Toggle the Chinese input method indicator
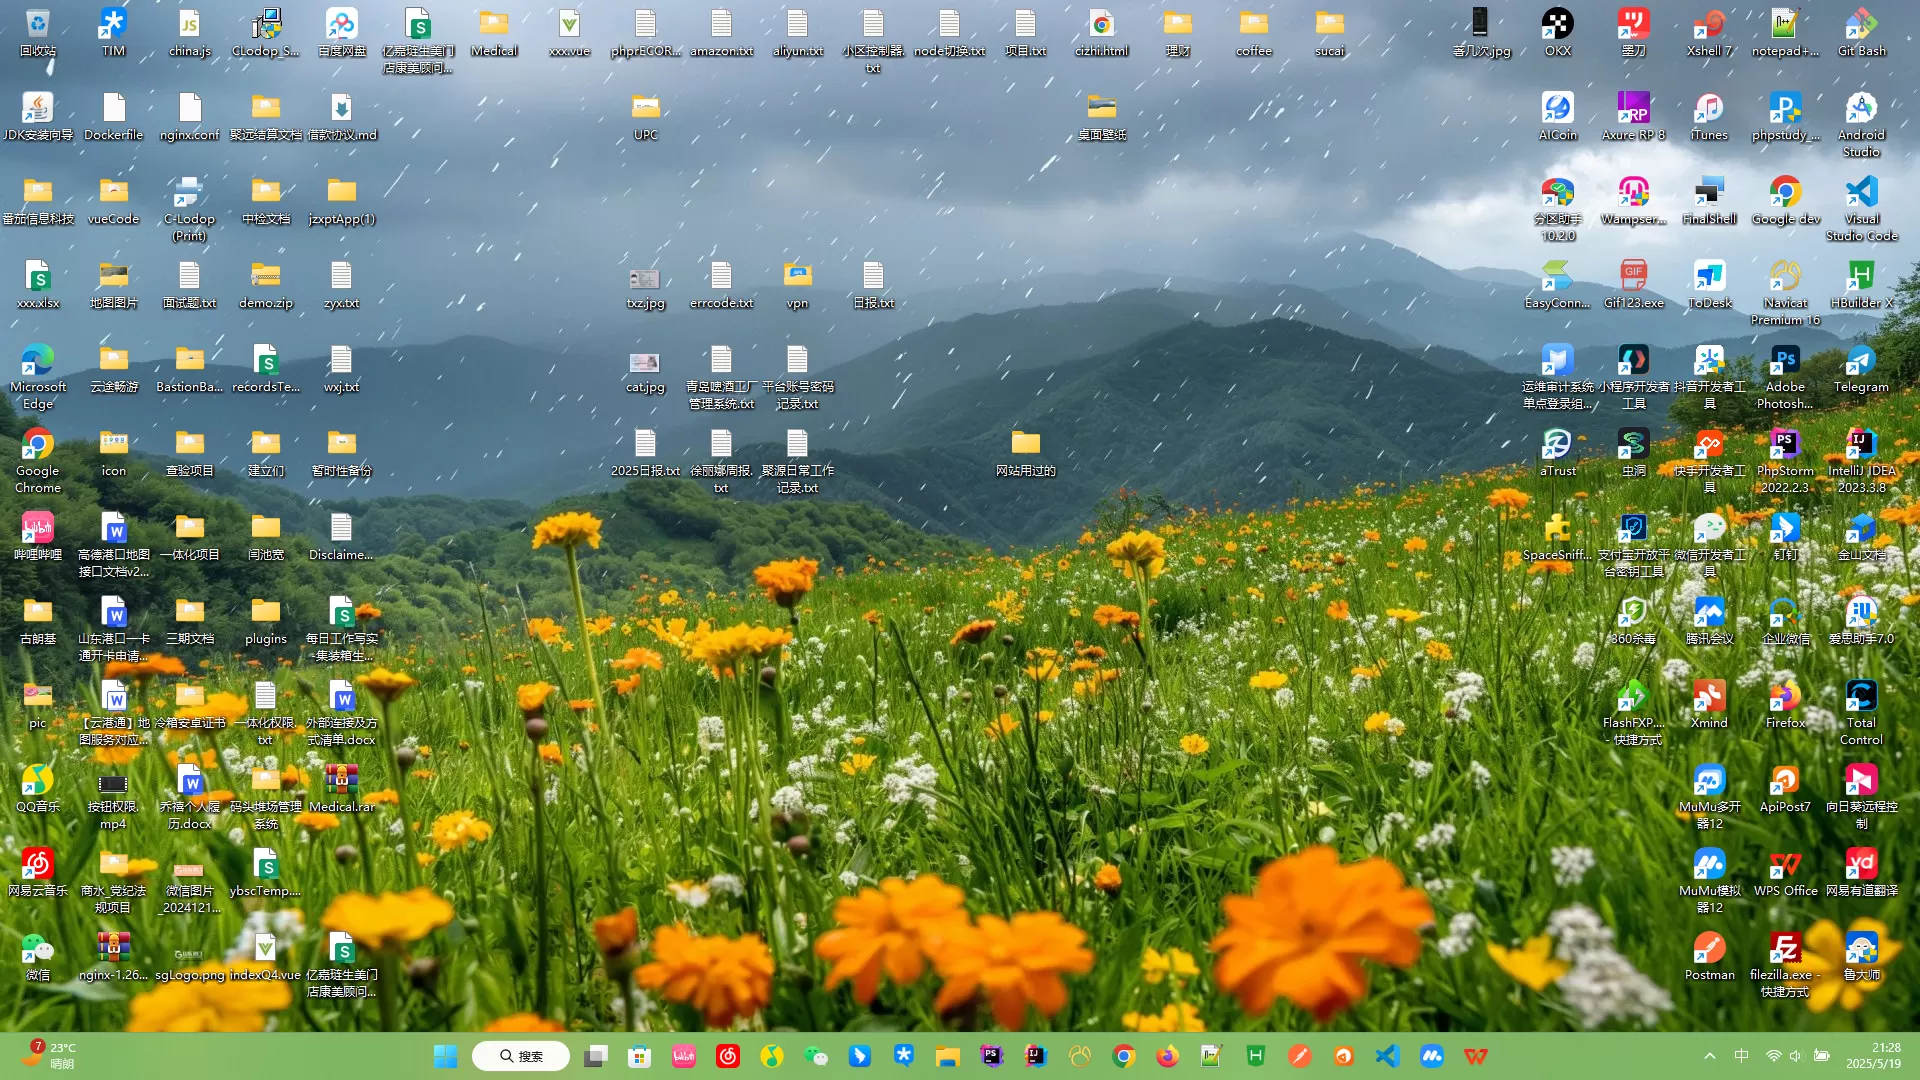Viewport: 1920px width, 1080px height. click(x=1741, y=1056)
